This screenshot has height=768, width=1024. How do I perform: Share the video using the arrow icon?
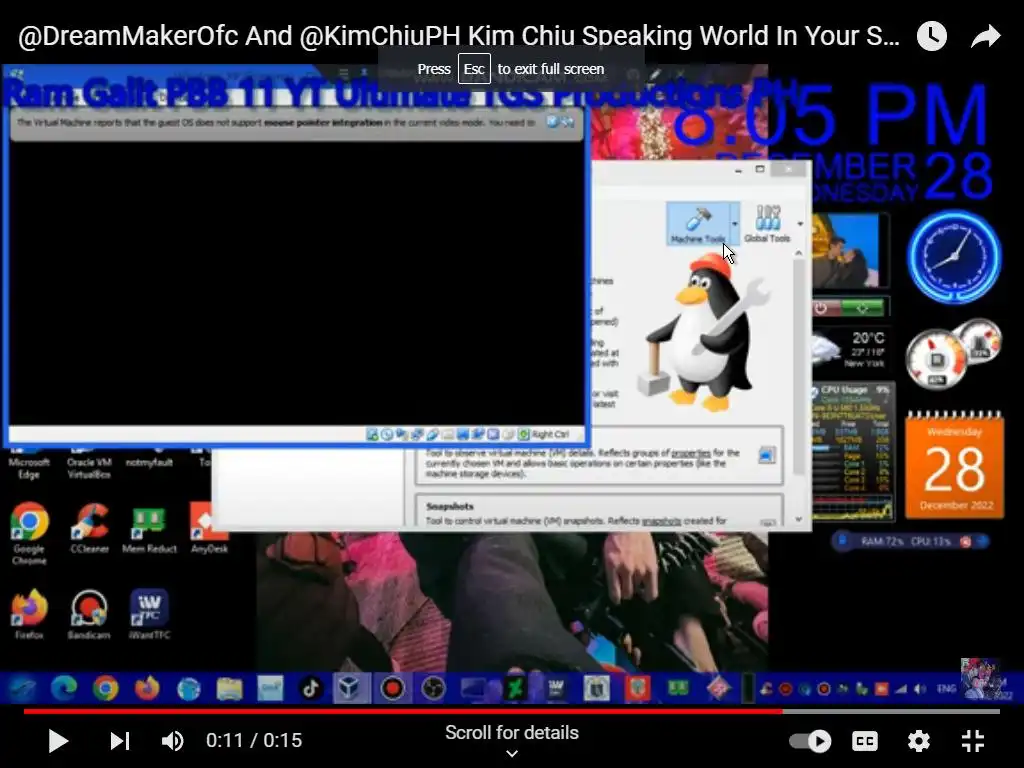(x=985, y=36)
